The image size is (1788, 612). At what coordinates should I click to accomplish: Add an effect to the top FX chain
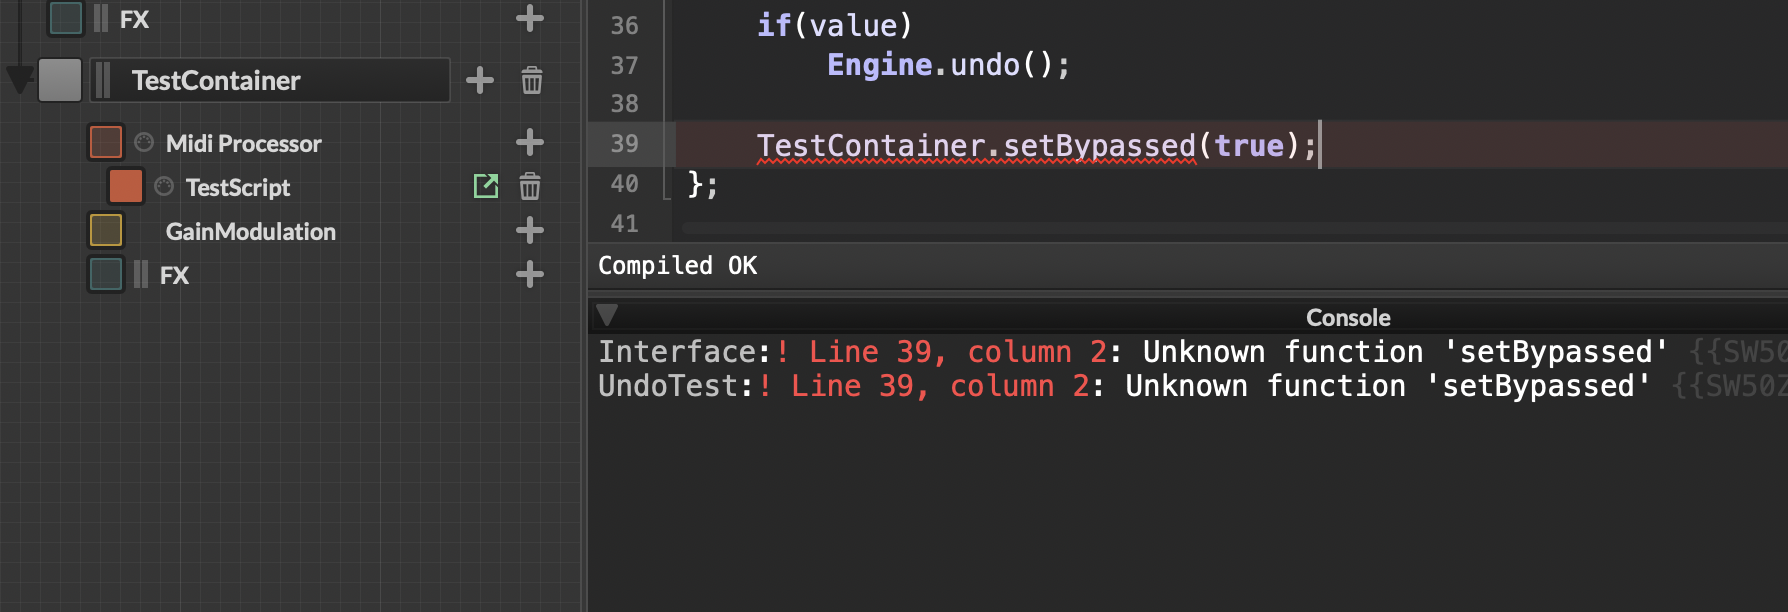(x=530, y=18)
